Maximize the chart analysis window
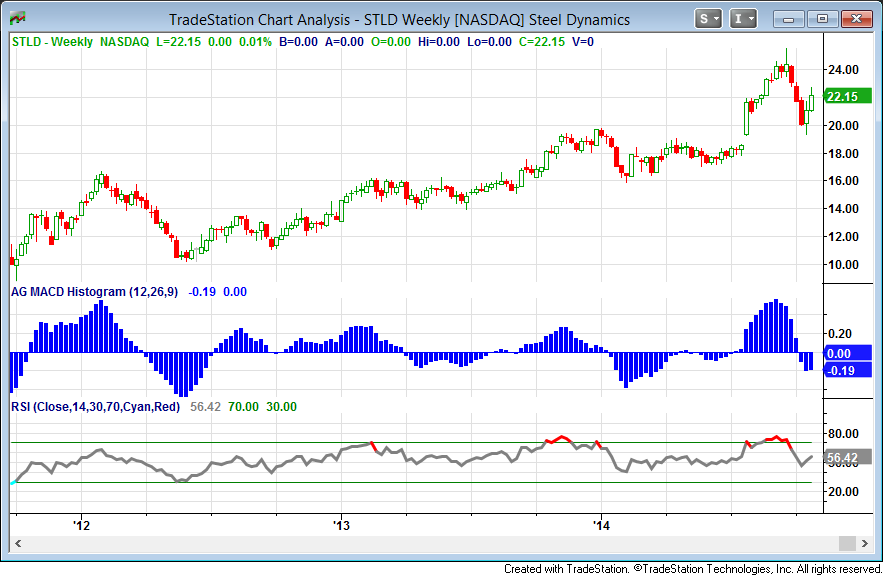The image size is (883, 575). (823, 19)
